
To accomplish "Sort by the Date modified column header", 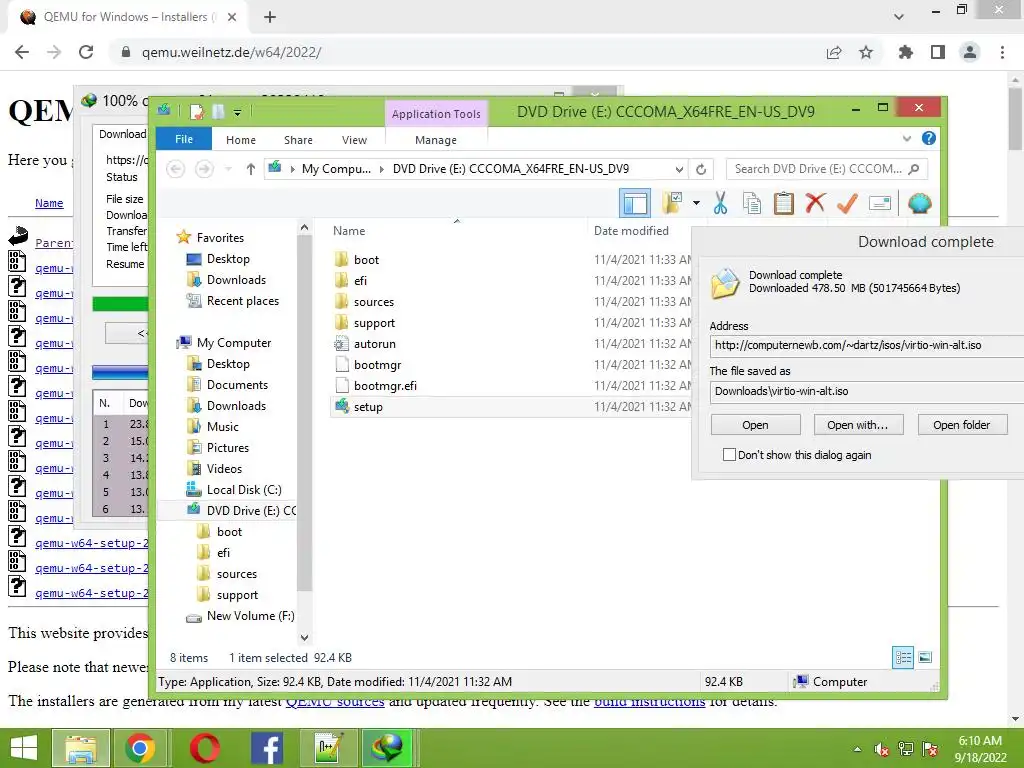I will (631, 231).
